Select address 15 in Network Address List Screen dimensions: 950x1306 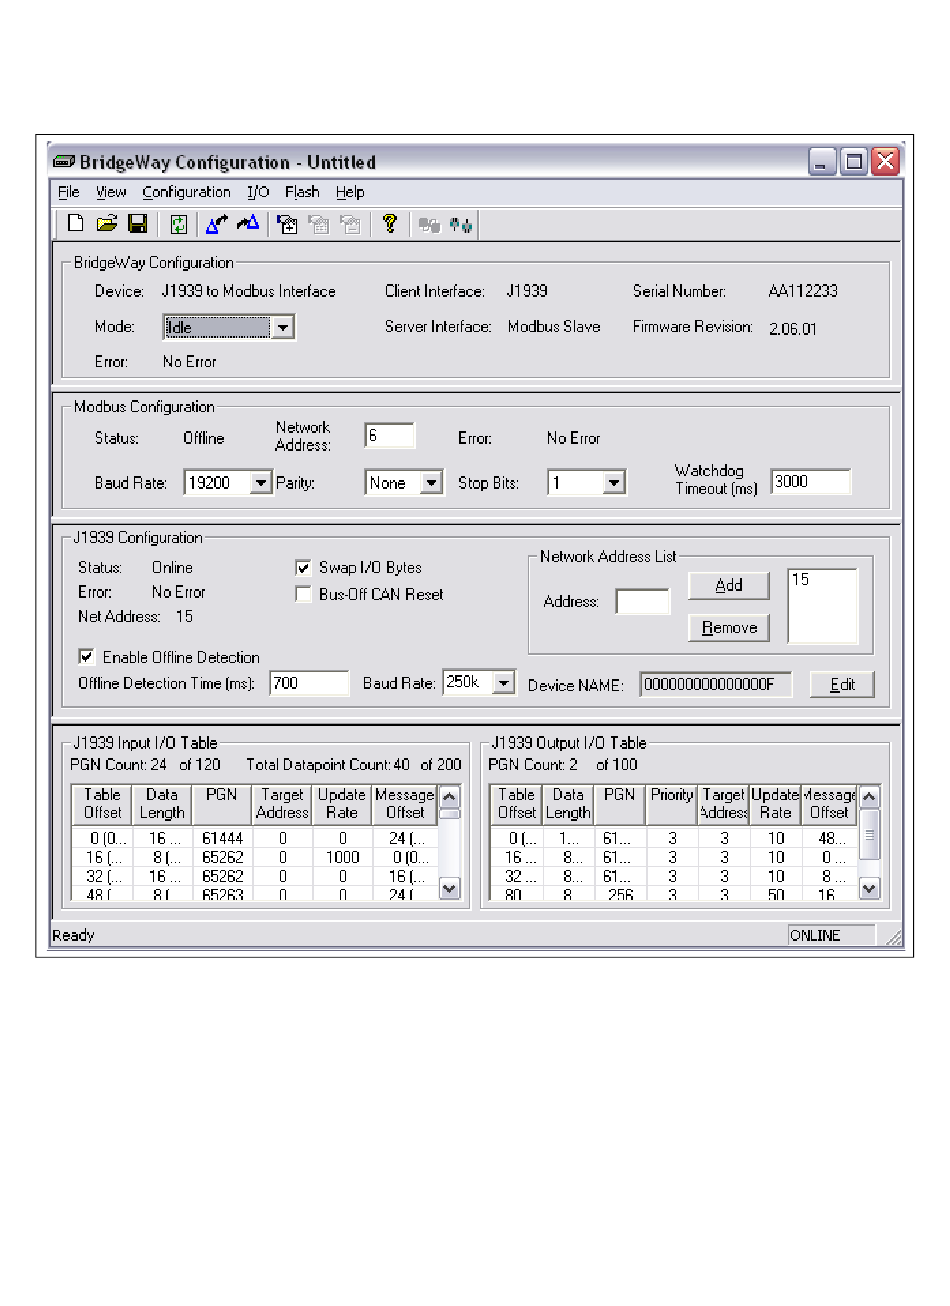800,580
